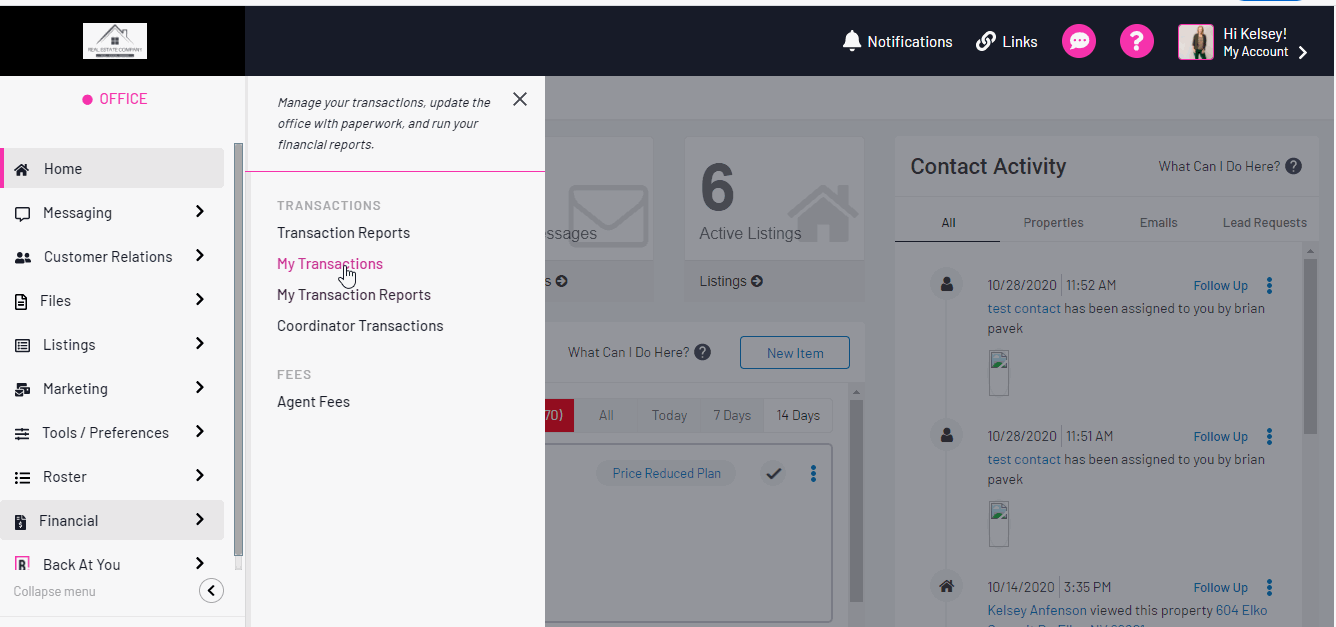Click the Back At You logo icon
Image resolution: width=1336 pixels, height=627 pixels.
click(22, 565)
